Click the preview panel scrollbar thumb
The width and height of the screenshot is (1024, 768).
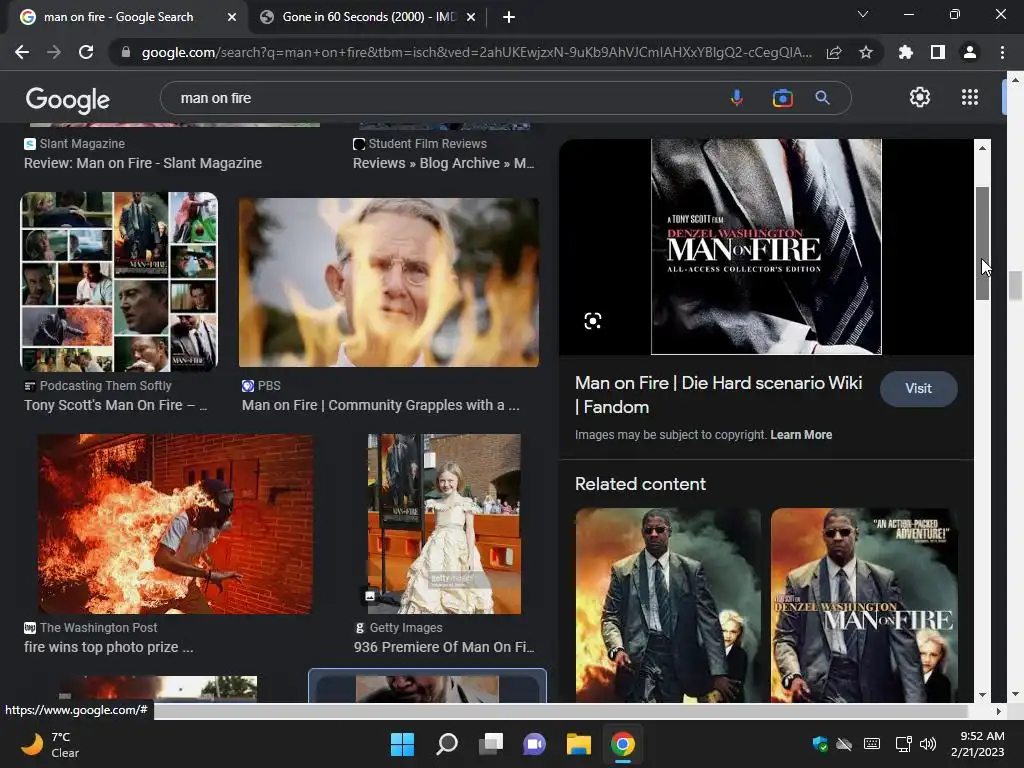coord(982,243)
